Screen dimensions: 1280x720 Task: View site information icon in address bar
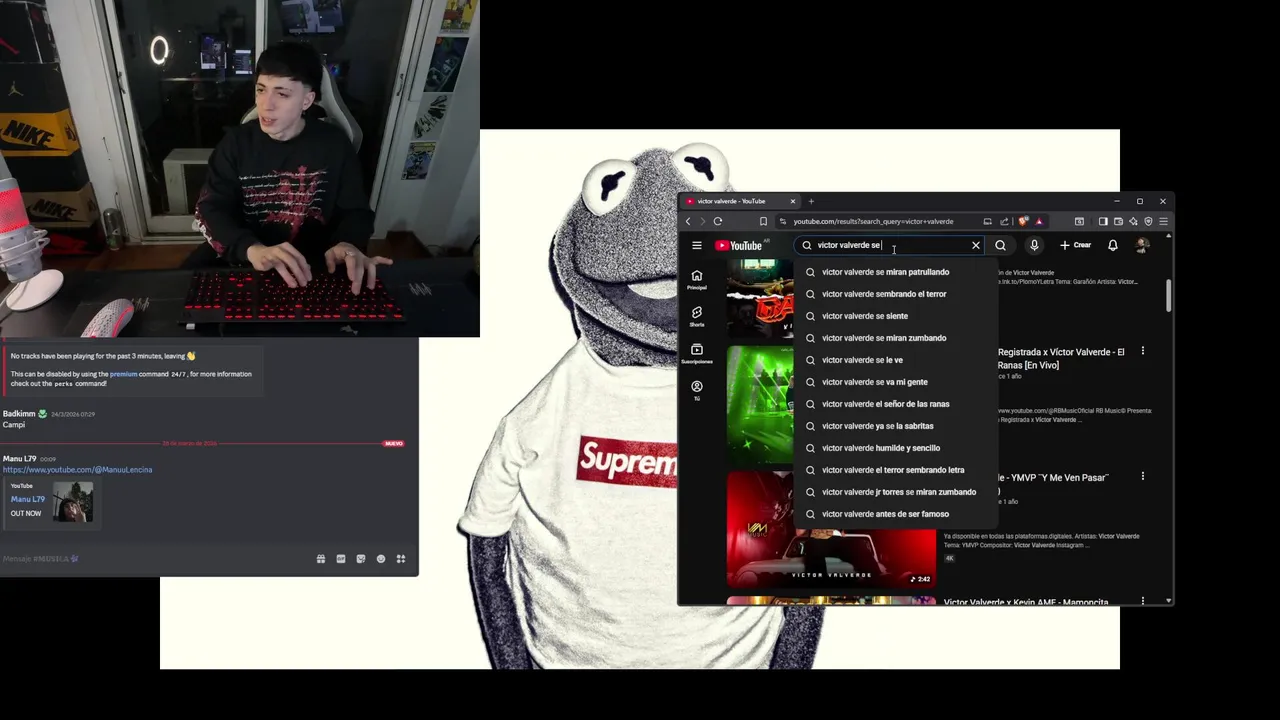coord(784,221)
